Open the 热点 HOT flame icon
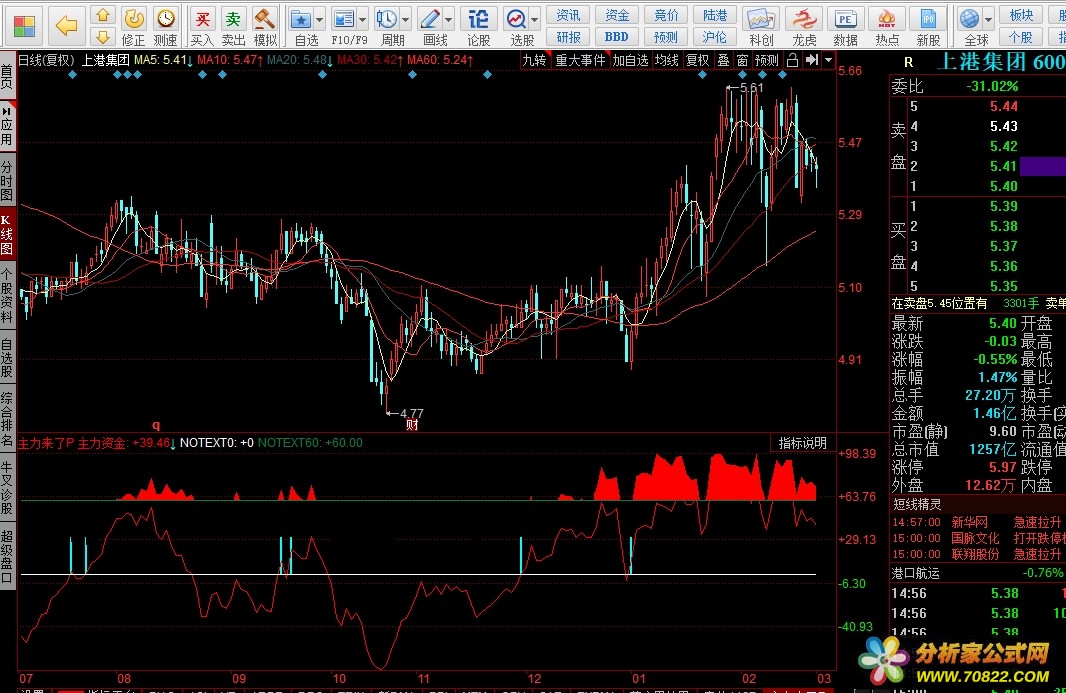This screenshot has height=693, width=1066. click(887, 18)
